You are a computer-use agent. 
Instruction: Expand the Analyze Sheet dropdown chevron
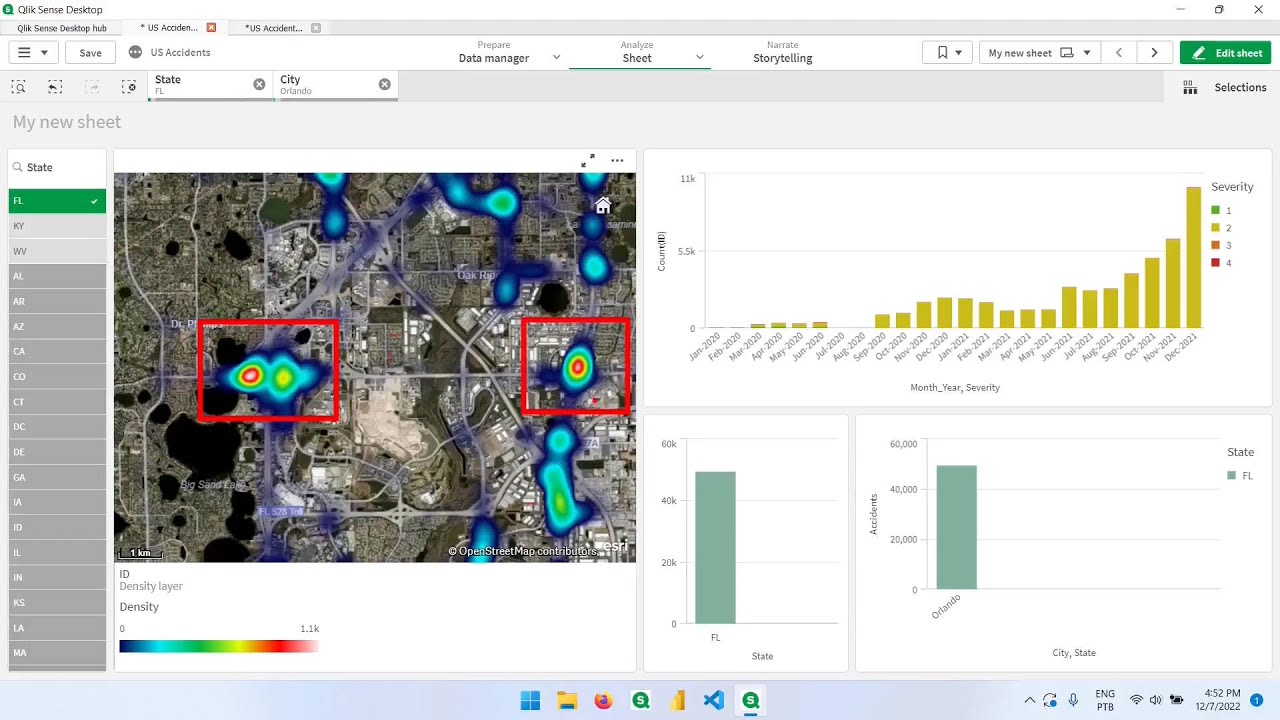coord(700,58)
